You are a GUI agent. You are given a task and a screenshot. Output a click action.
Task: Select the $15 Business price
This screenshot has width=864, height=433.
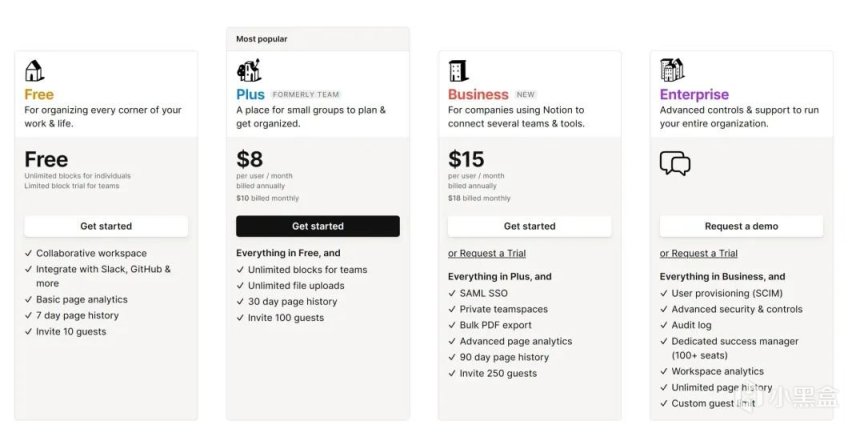click(x=466, y=159)
